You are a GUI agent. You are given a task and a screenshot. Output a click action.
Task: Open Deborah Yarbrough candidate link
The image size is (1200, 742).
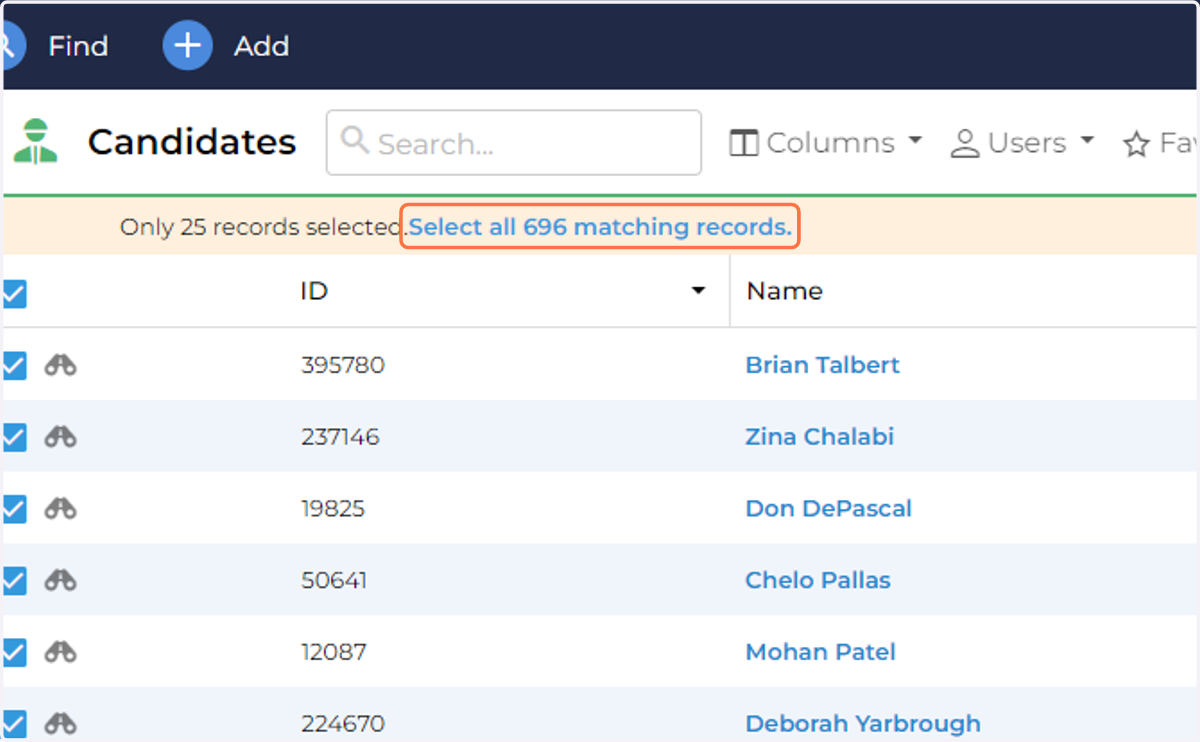tap(863, 723)
